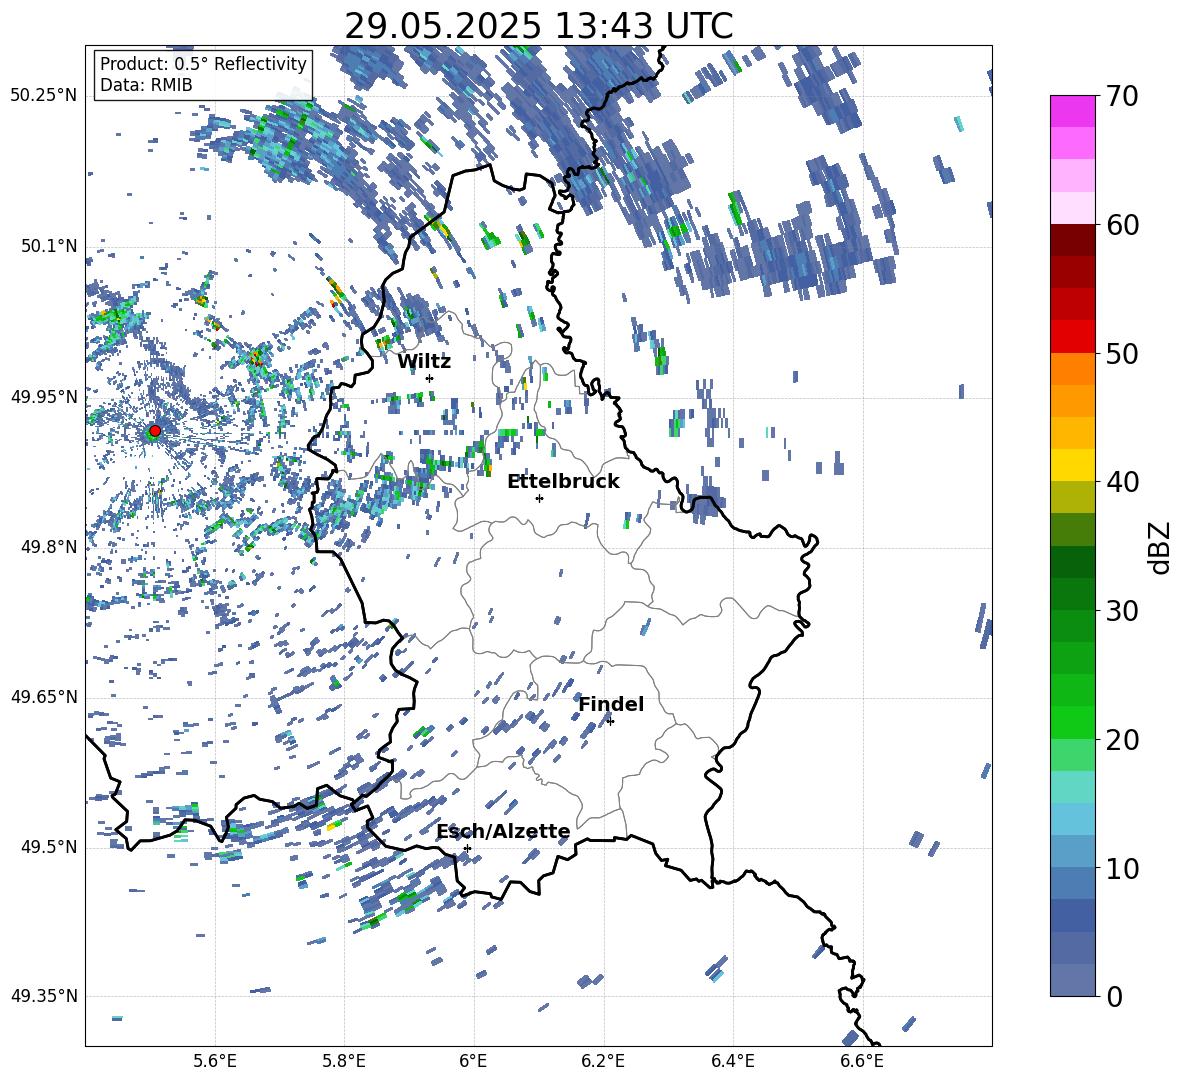Image resolution: width=1184 pixels, height=1081 pixels.
Task: Click the 6.2°E longitude label
Action: [x=603, y=1061]
